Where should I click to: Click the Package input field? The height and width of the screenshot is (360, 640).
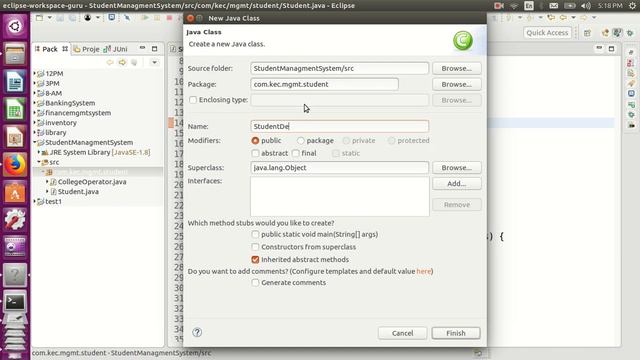click(324, 84)
